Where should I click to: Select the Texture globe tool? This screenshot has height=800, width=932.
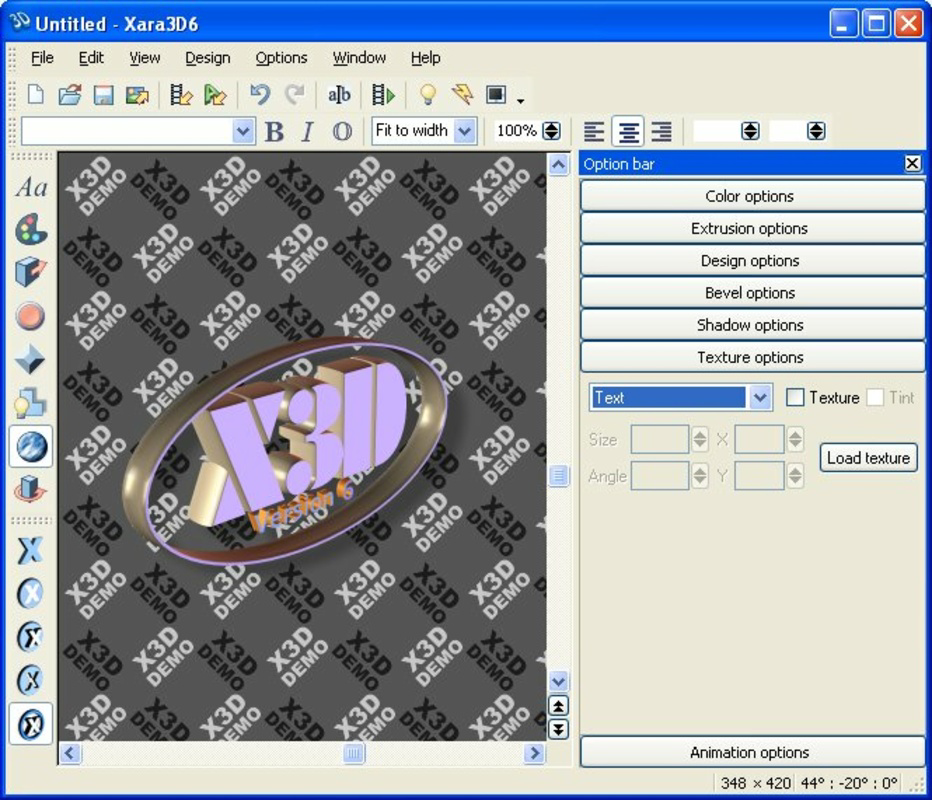coord(31,446)
